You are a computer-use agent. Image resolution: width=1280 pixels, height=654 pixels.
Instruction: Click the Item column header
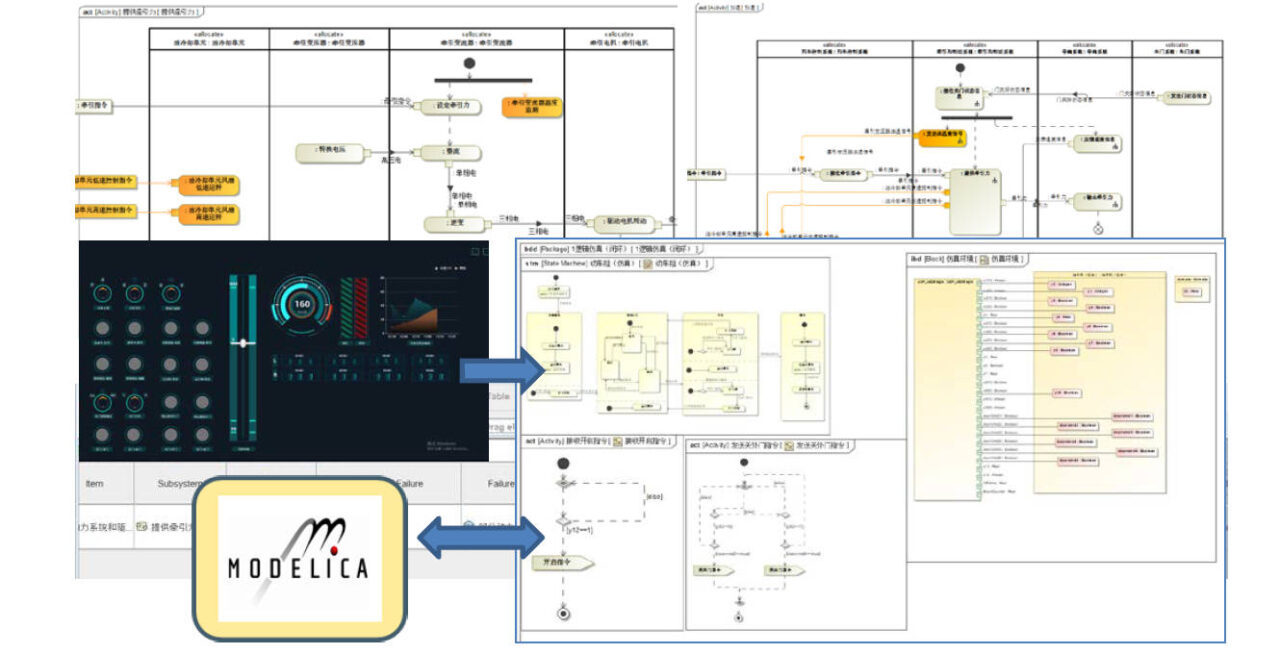[95, 483]
